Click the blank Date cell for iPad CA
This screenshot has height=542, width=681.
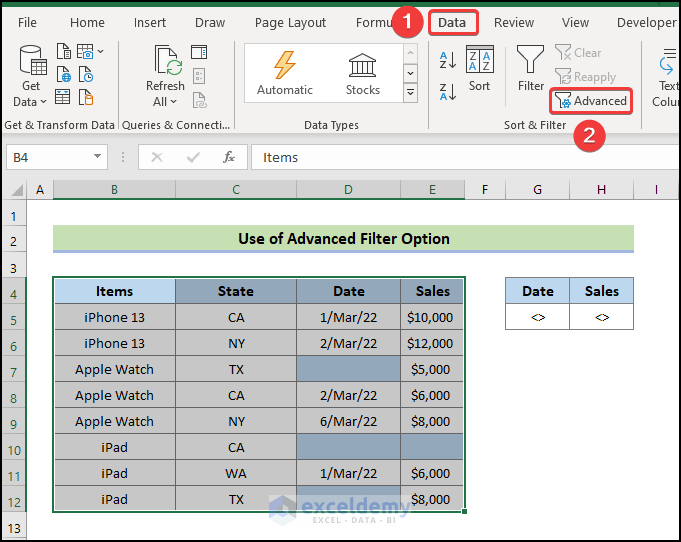point(348,447)
